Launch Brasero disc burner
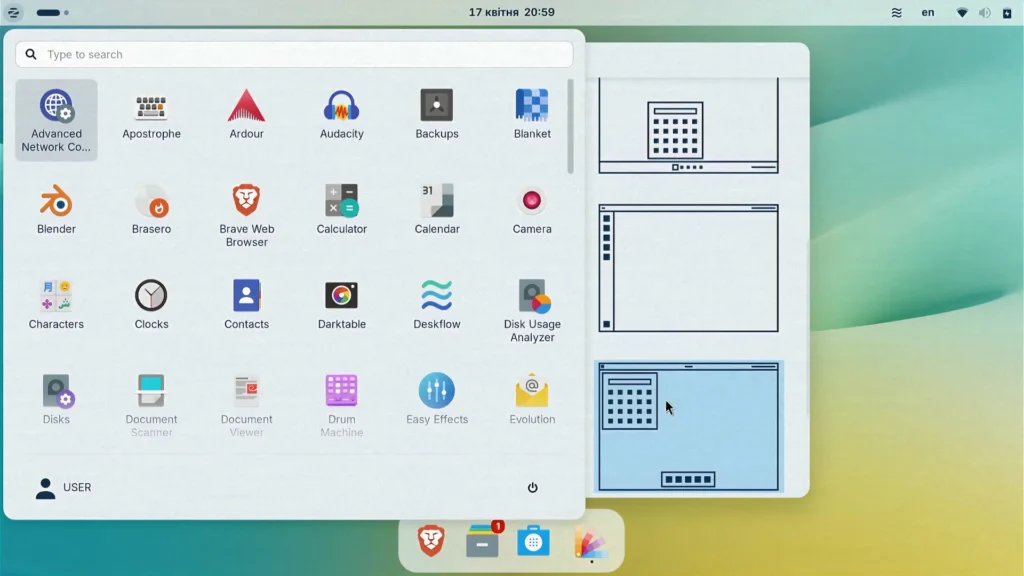Viewport: 1024px width, 576px height. 151,210
